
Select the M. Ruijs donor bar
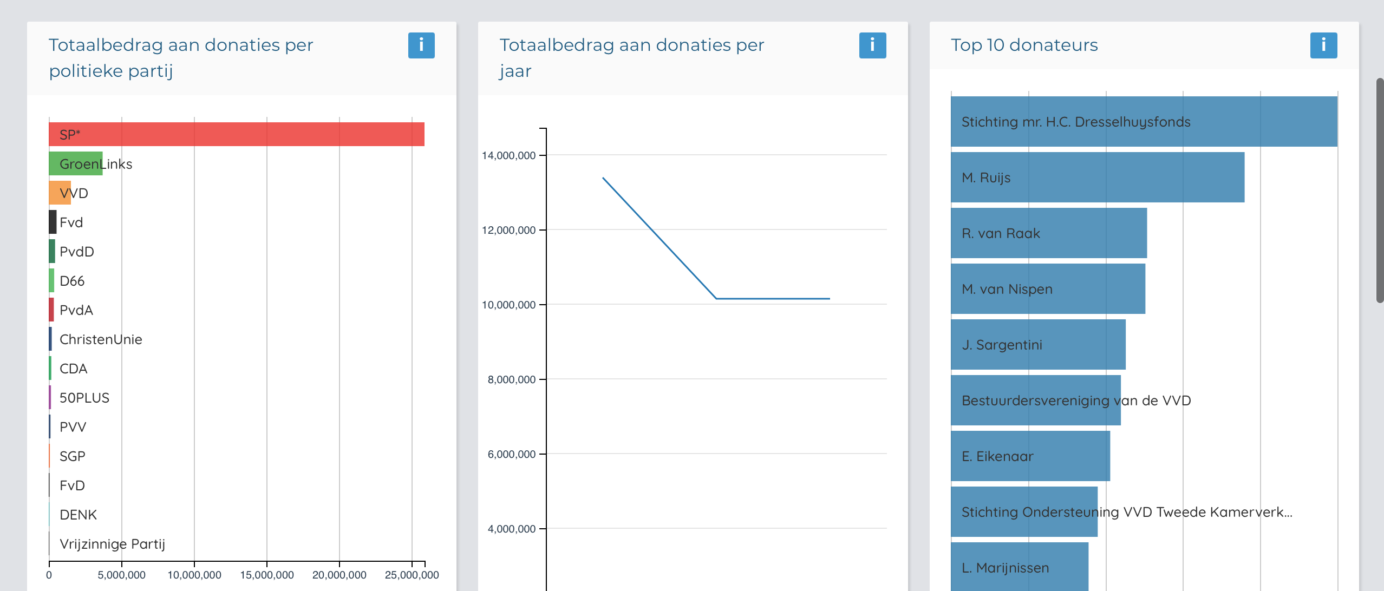[1098, 177]
